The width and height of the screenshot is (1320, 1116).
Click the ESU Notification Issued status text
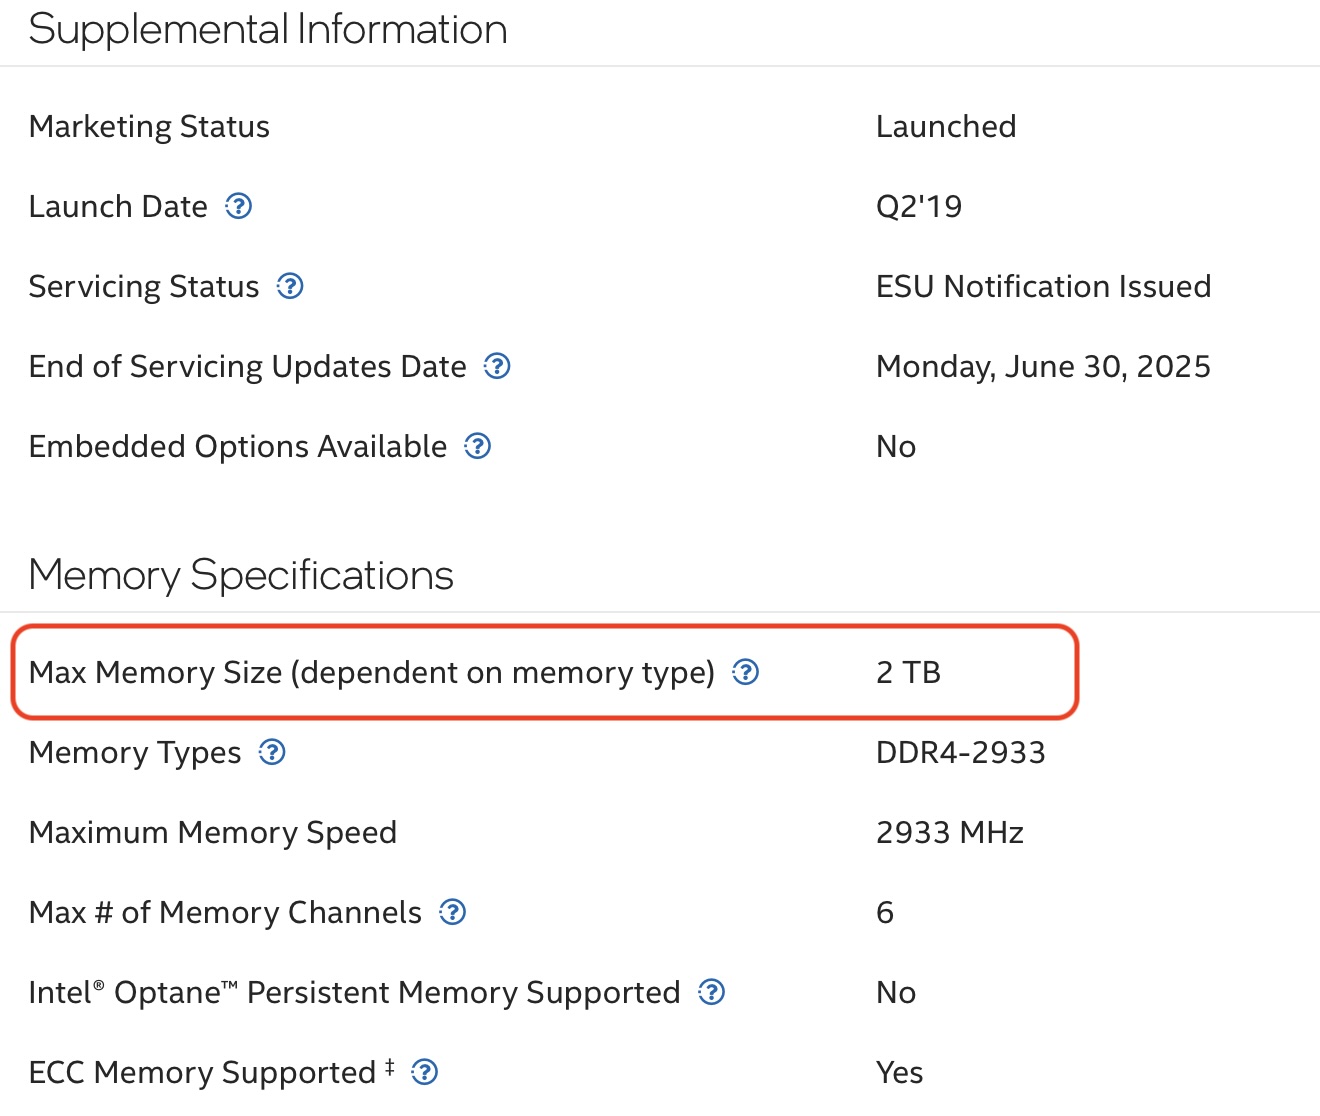1043,287
